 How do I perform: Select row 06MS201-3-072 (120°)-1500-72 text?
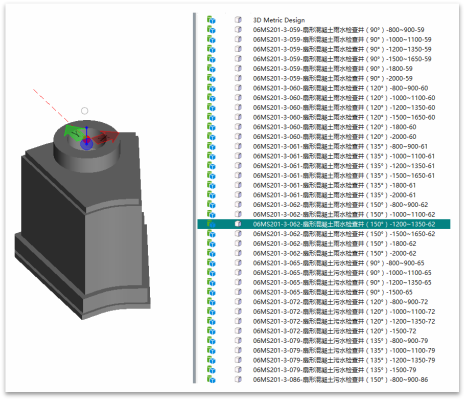coord(335,331)
